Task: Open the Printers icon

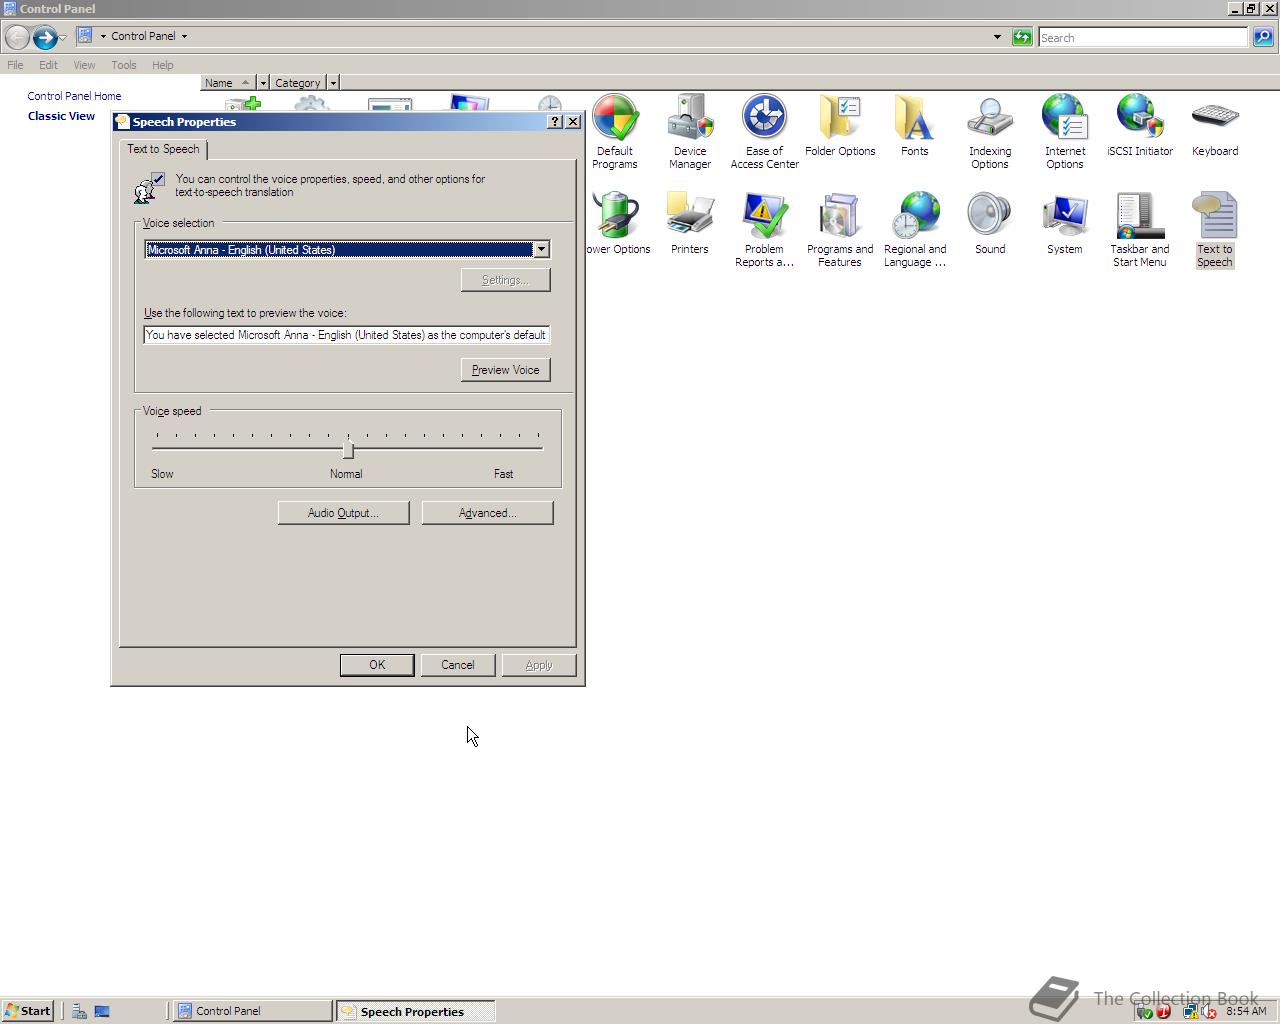Action: pos(690,224)
